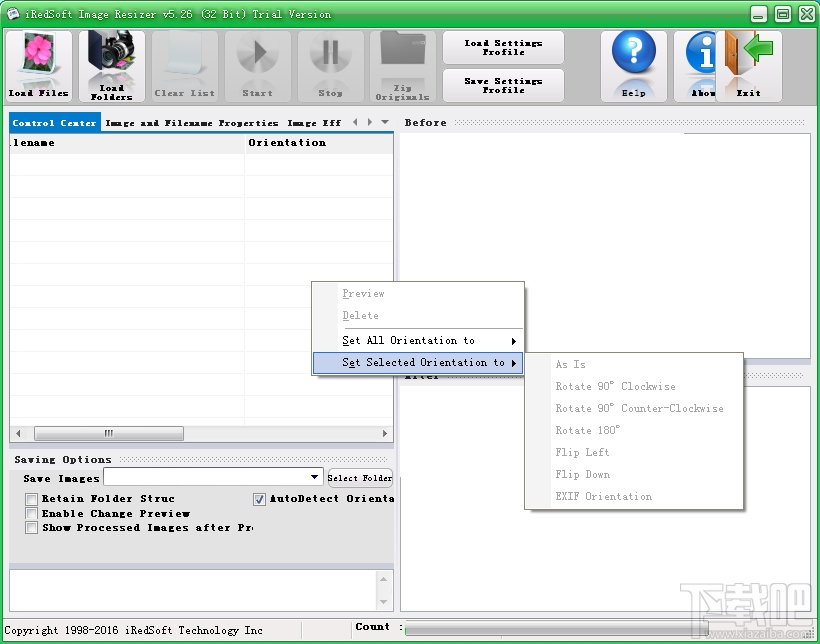This screenshot has width=820, height=644.
Task: Start the image processing
Action: point(257,65)
